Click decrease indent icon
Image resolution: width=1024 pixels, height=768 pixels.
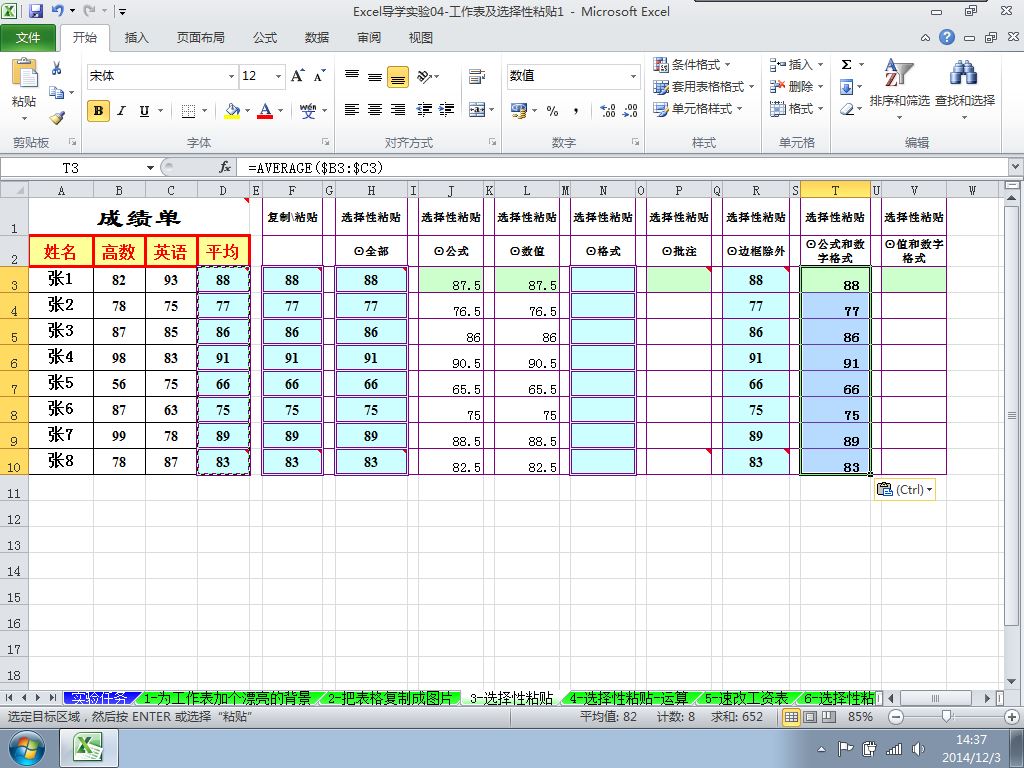(x=424, y=110)
